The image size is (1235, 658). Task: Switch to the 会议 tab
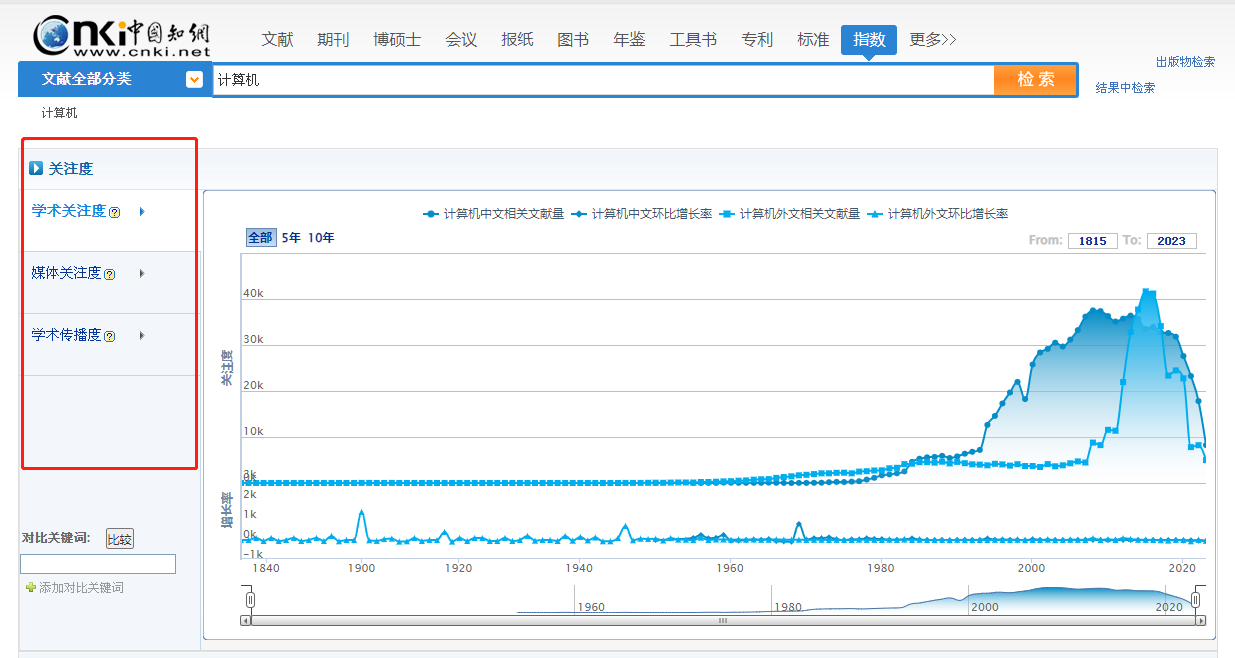[x=461, y=40]
